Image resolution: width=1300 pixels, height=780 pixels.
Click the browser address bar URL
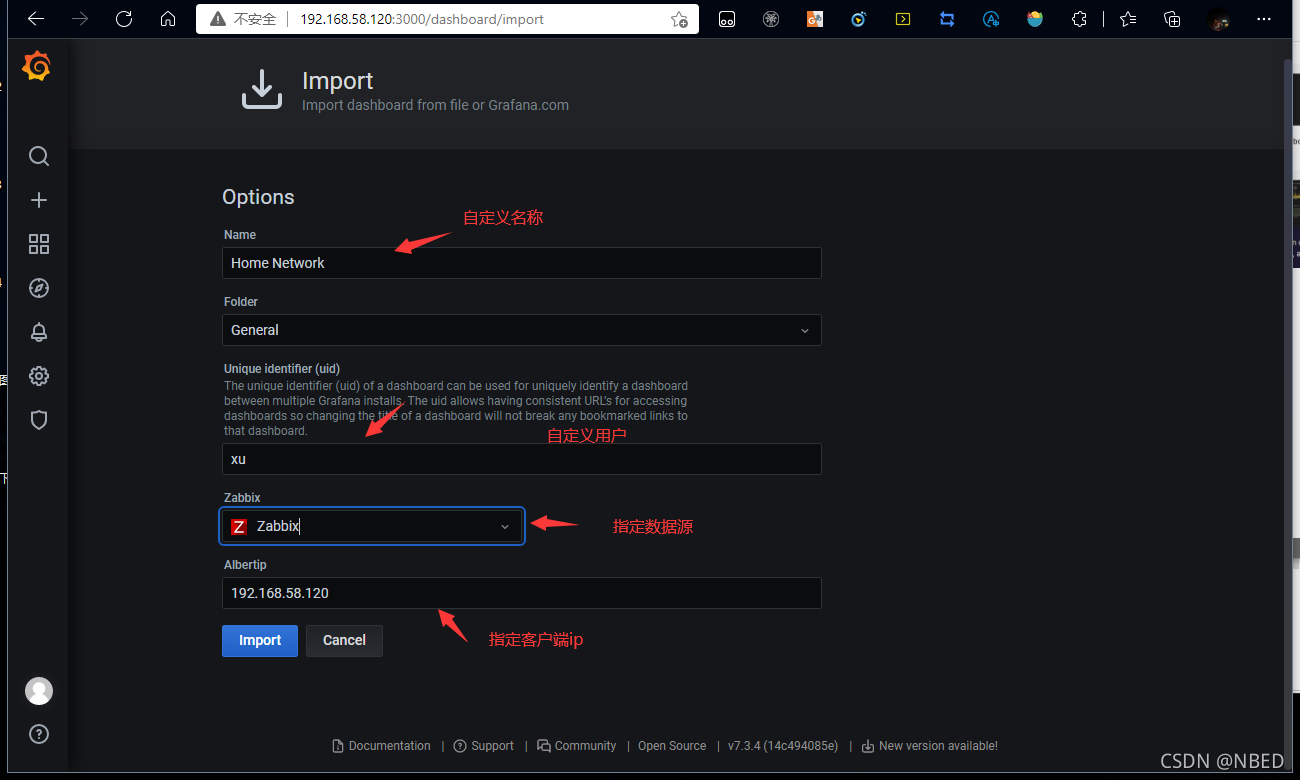pyautogui.click(x=422, y=19)
